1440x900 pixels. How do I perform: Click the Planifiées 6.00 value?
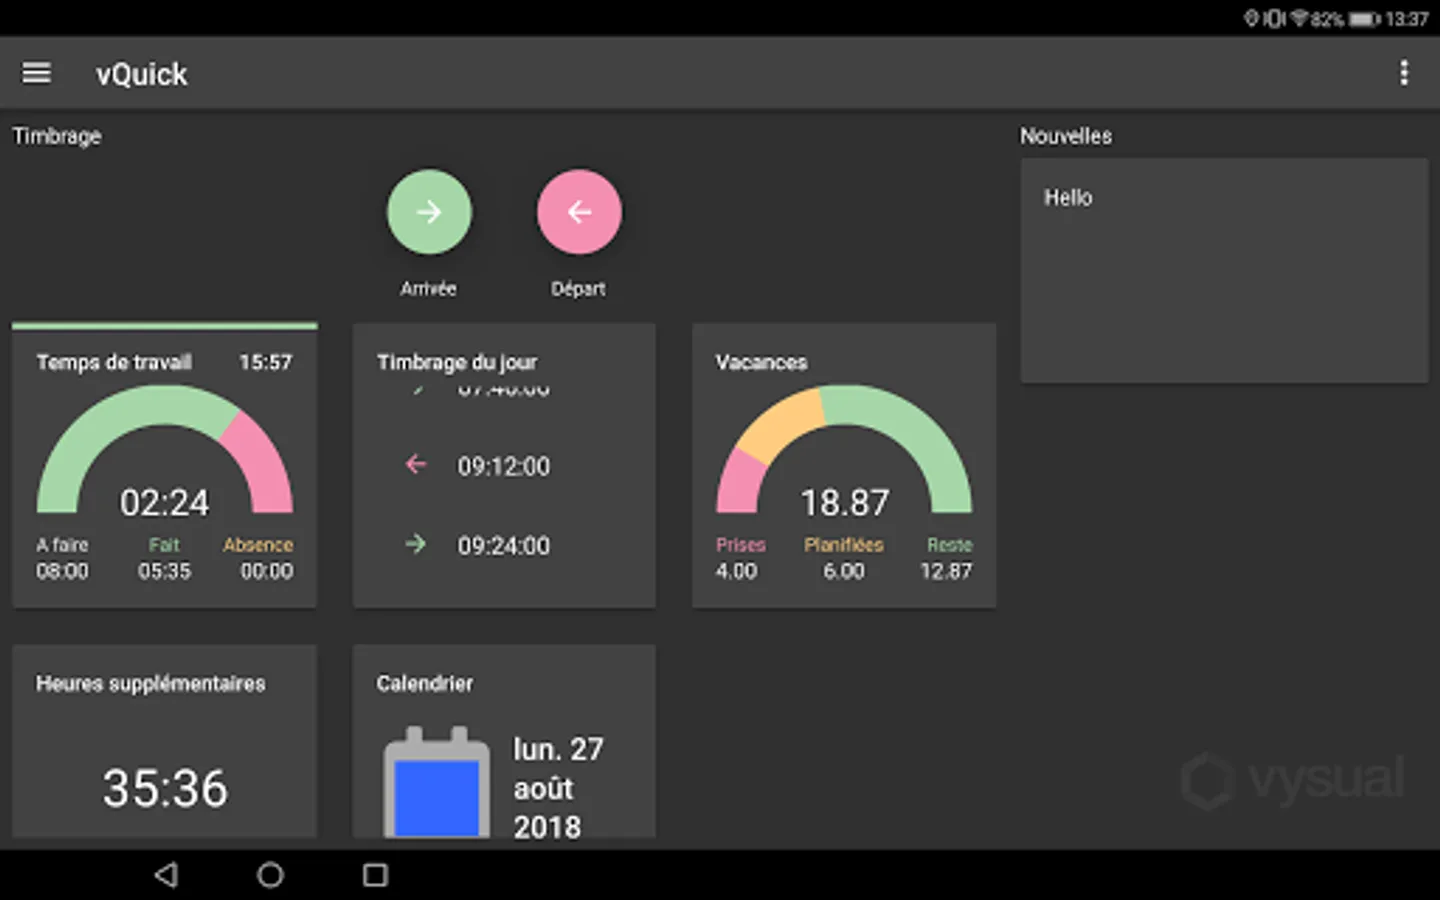[x=844, y=571]
